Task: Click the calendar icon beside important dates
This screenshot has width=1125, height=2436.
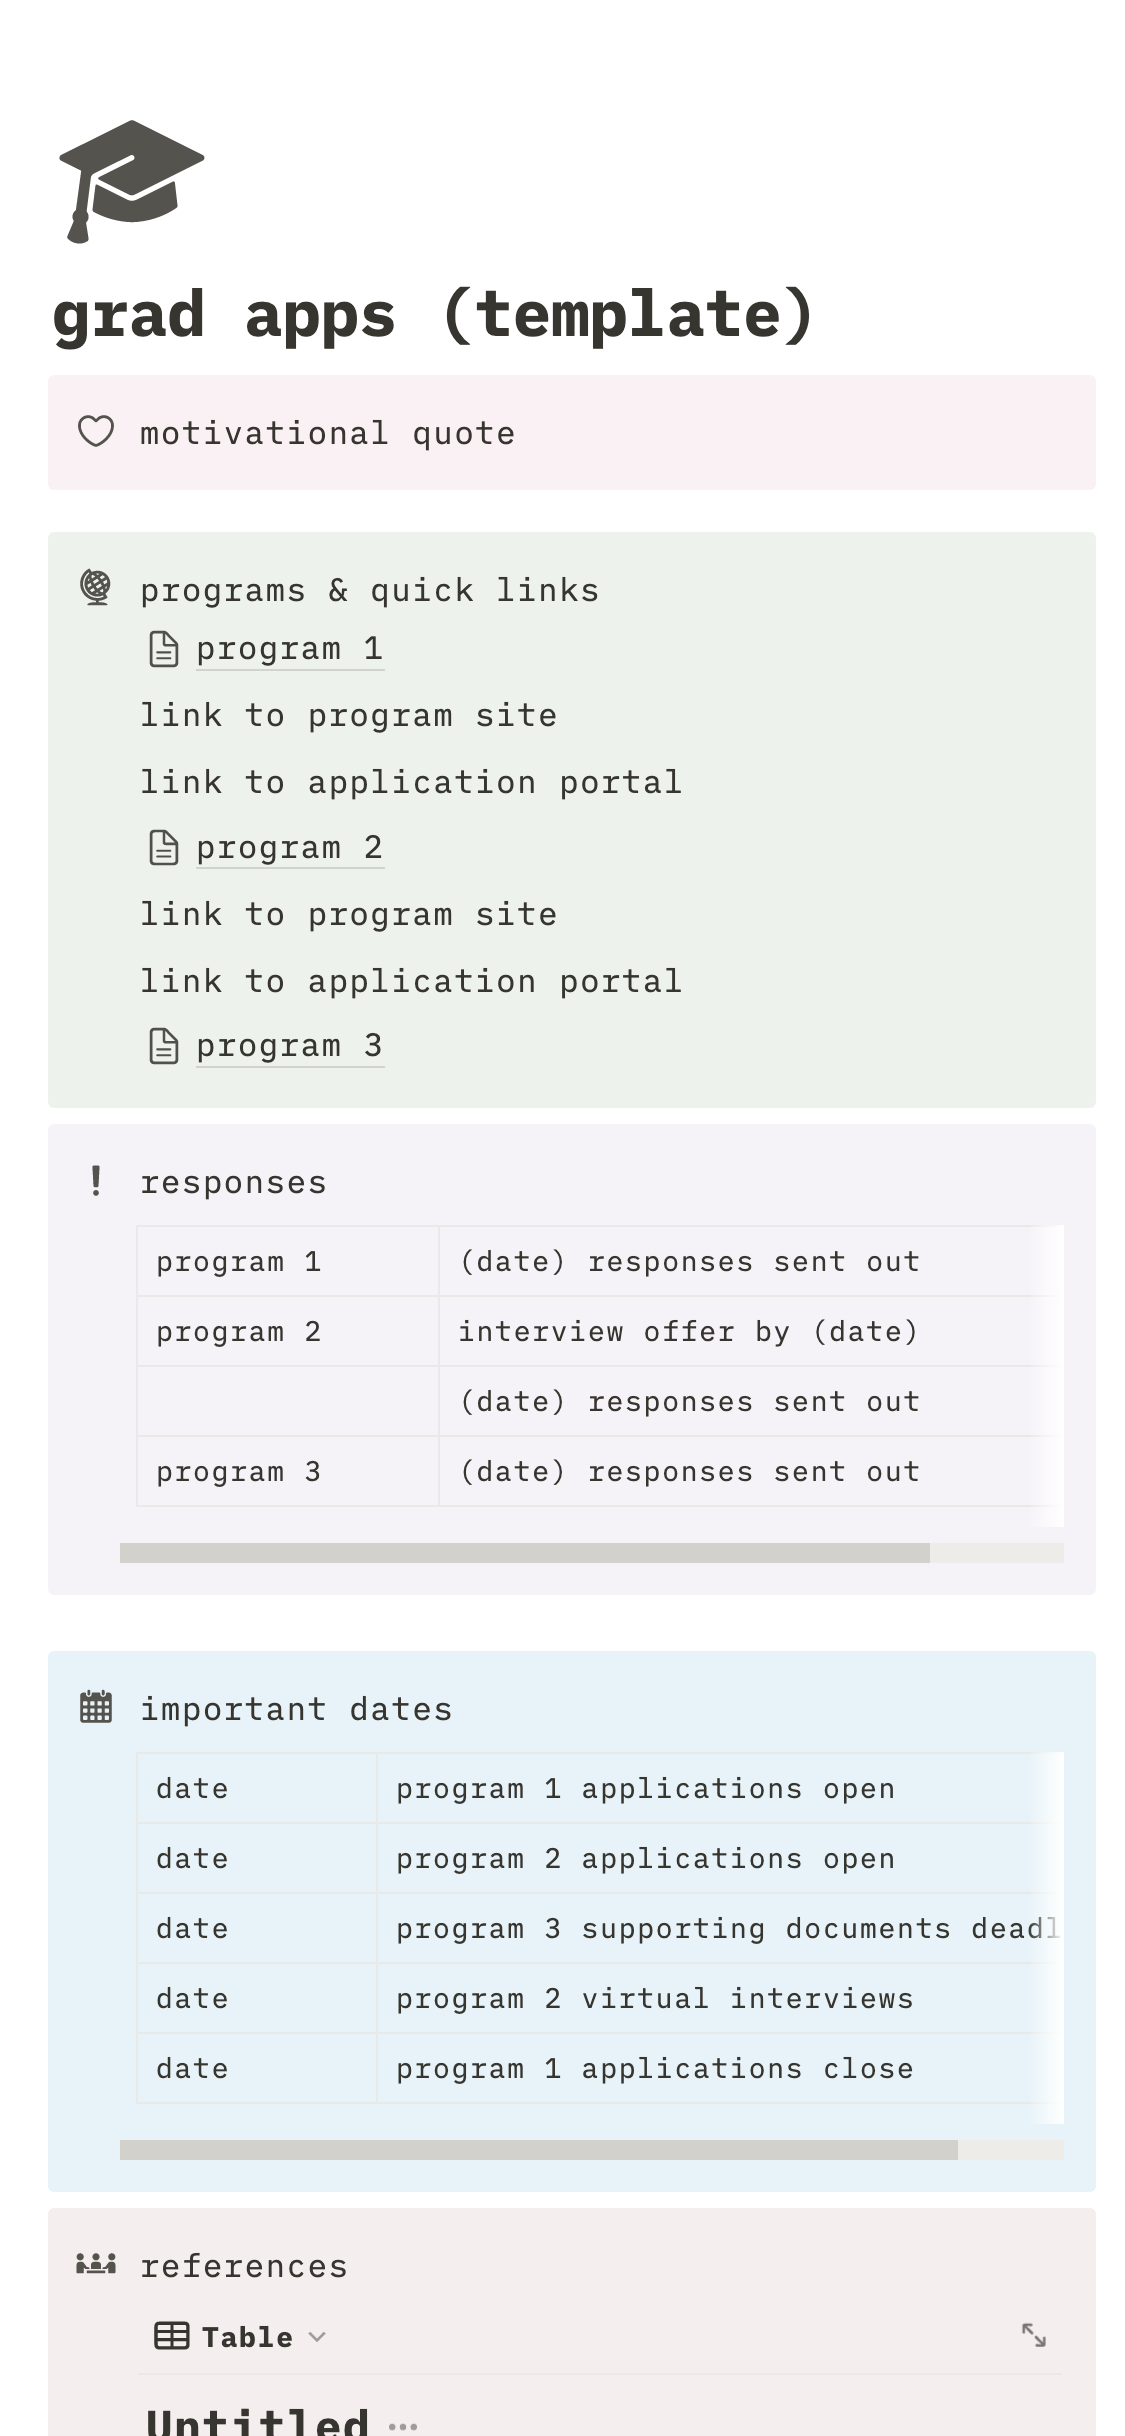Action: [96, 1707]
